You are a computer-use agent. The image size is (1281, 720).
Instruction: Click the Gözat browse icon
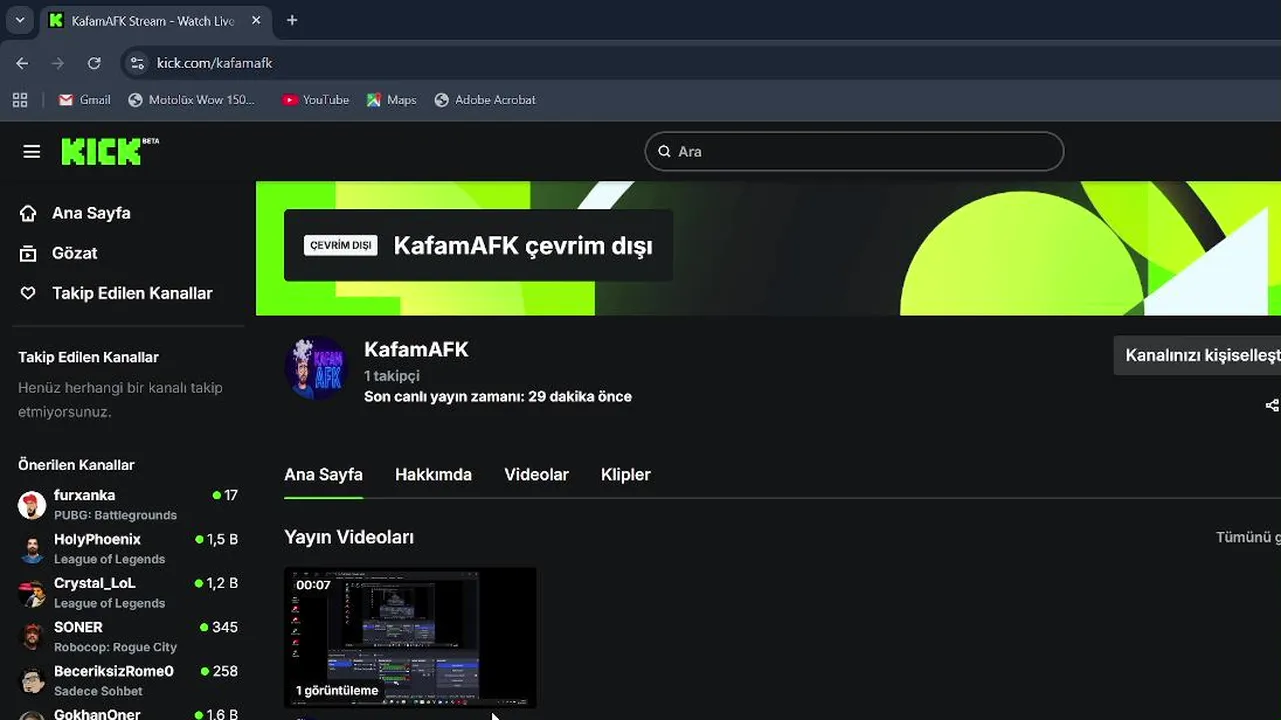(28, 253)
